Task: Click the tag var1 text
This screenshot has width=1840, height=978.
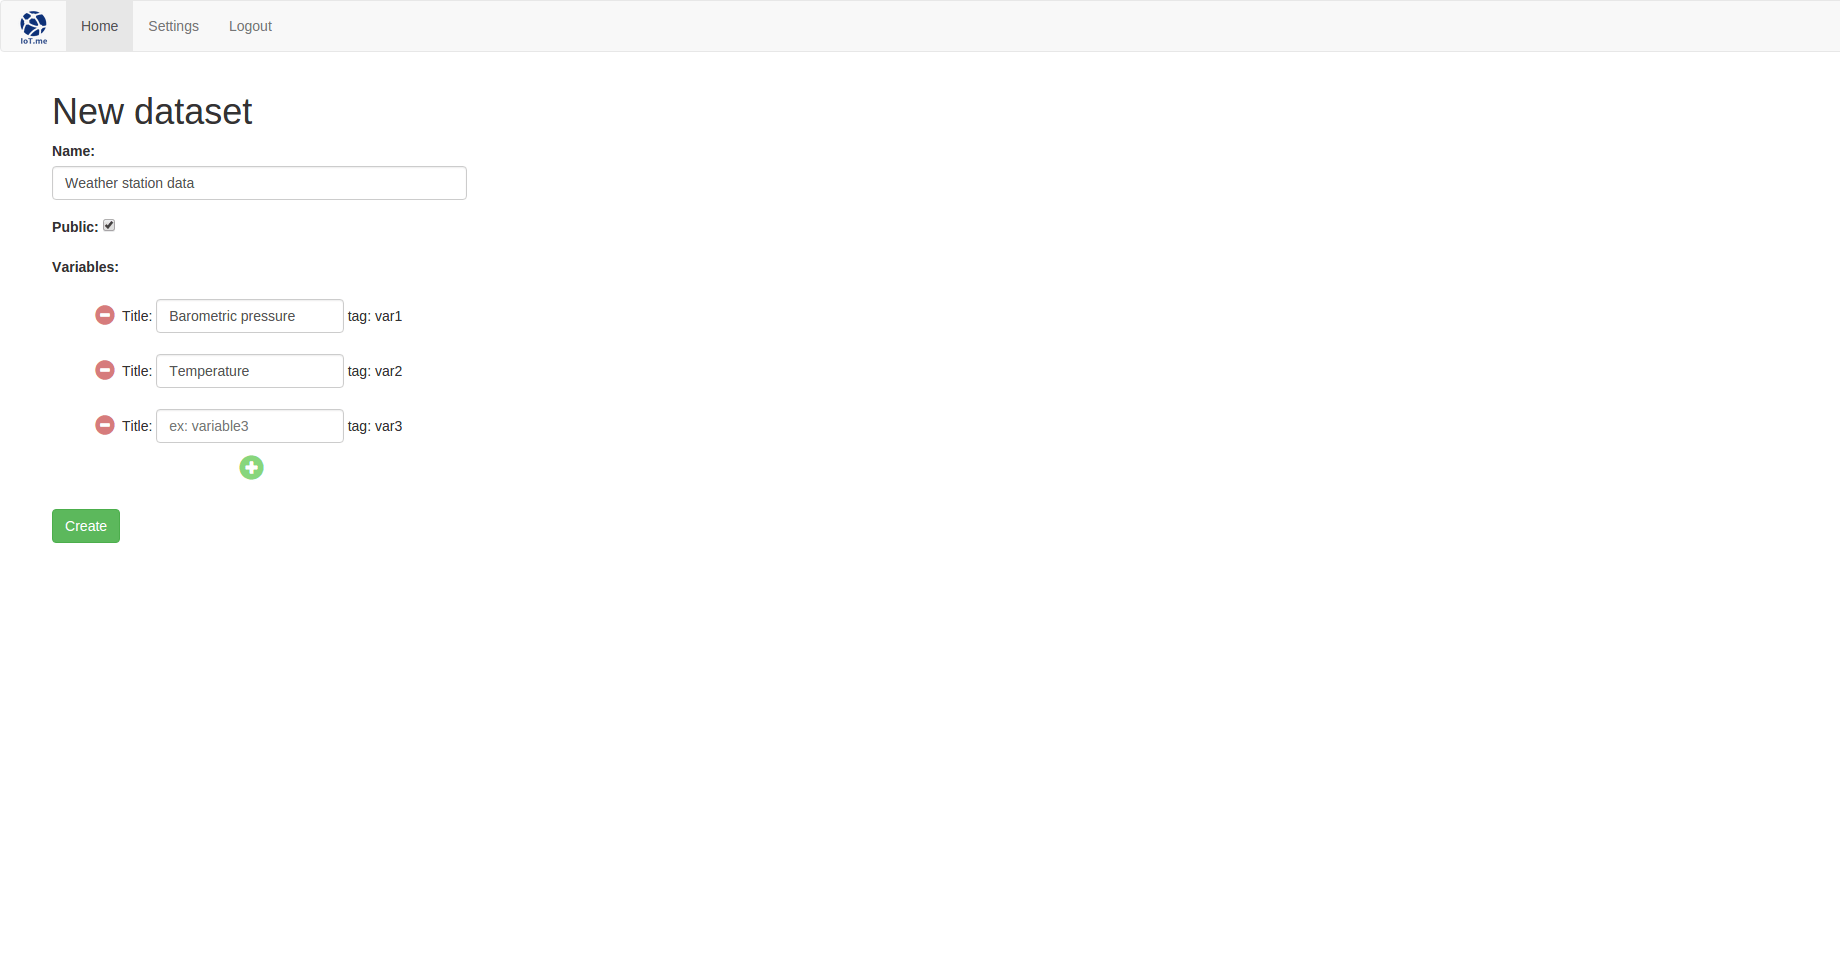Action: coord(375,316)
